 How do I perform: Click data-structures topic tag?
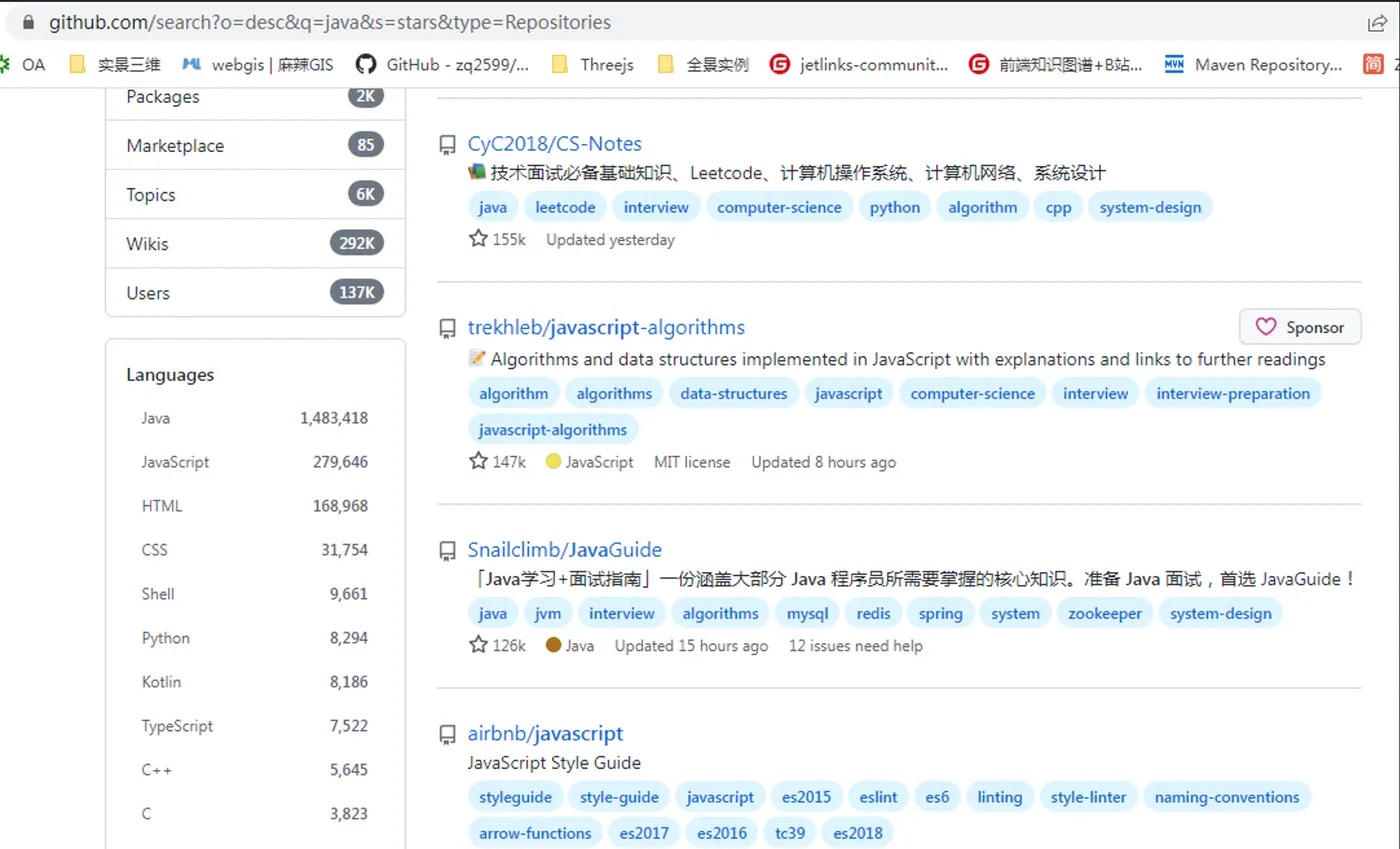(734, 394)
